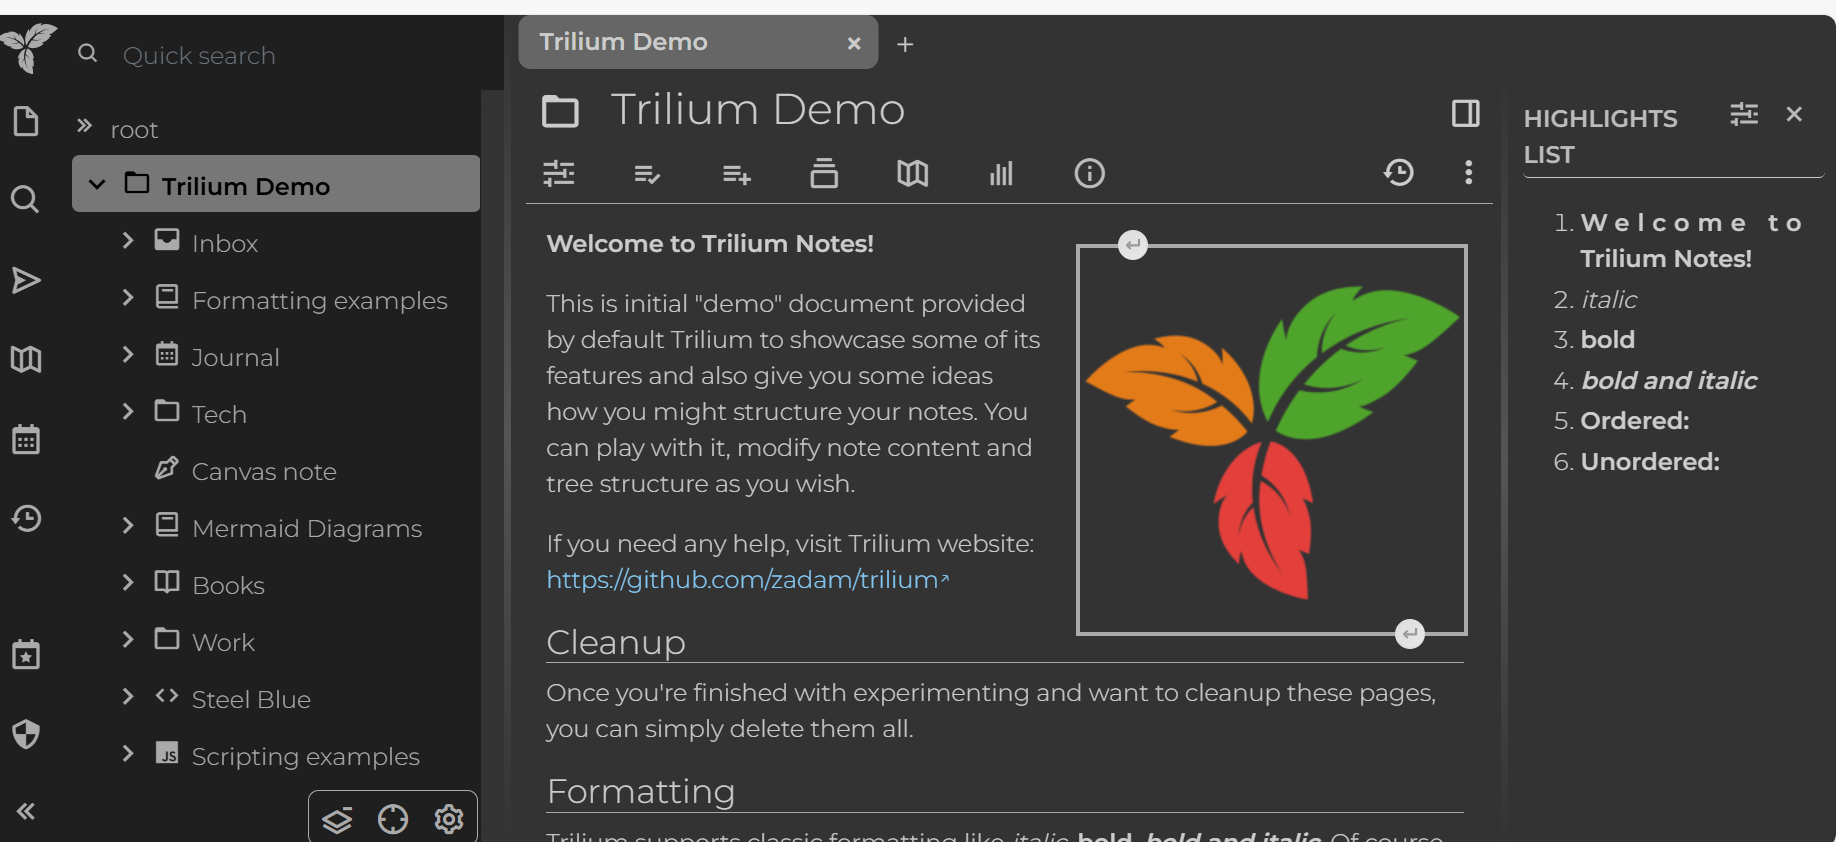Expand the Mermaid Diagrams tree node
Image resolution: width=1836 pixels, height=842 pixels.
click(x=127, y=525)
